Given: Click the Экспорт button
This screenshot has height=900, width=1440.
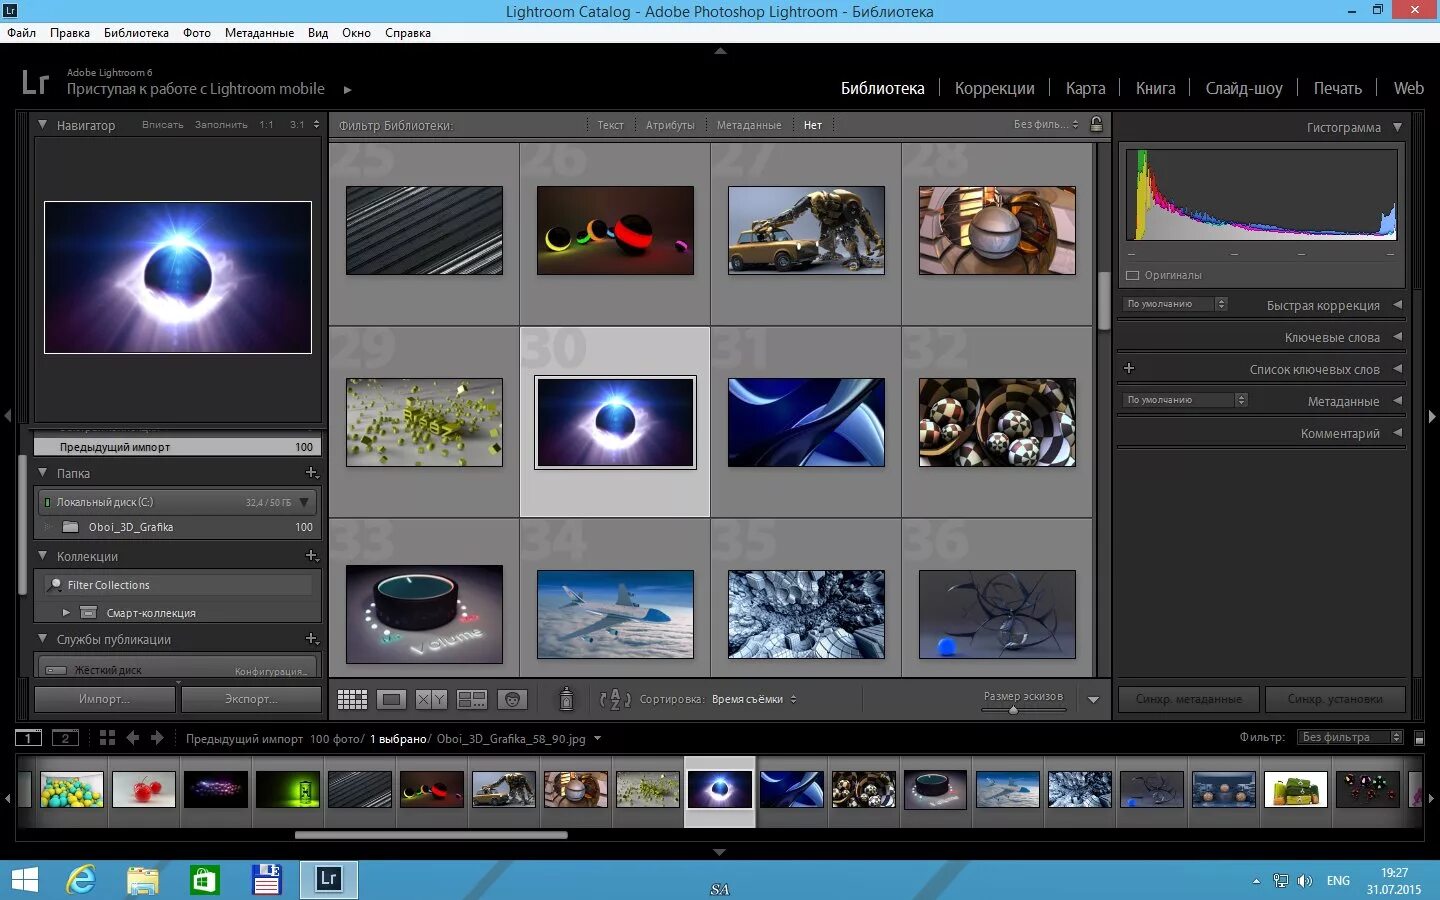Looking at the screenshot, I should tap(251, 699).
